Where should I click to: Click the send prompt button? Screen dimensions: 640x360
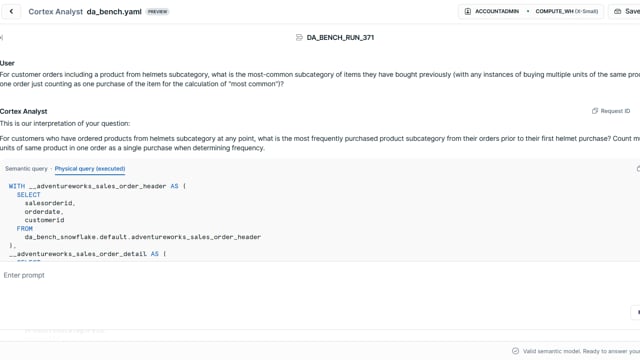[637, 312]
